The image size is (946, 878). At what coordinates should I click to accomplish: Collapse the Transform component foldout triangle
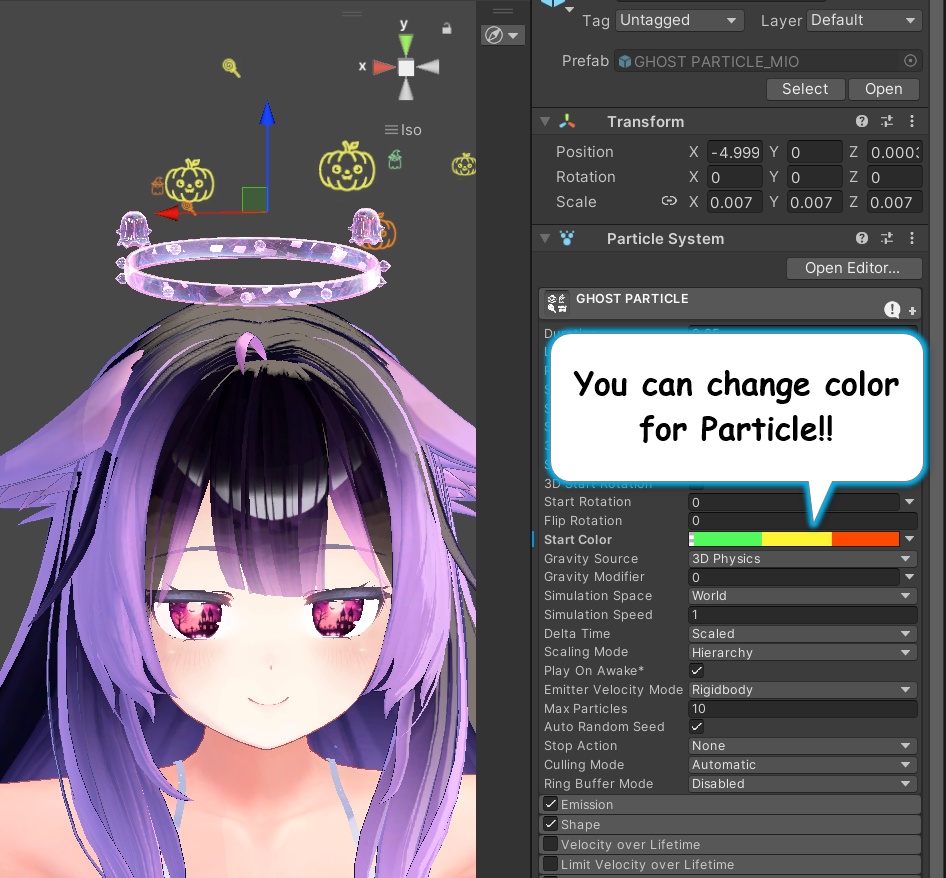pyautogui.click(x=545, y=121)
